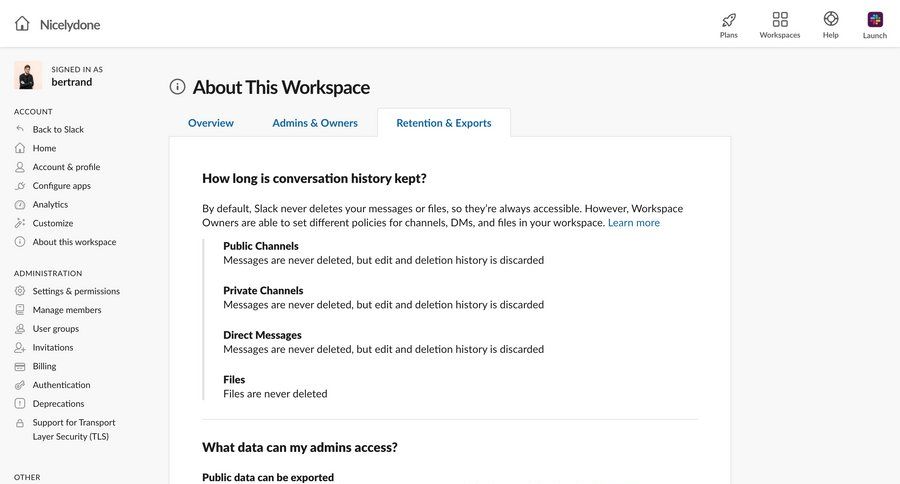Click the Manage members book icon
Viewport: 900px width, 484px height.
[x=20, y=309]
